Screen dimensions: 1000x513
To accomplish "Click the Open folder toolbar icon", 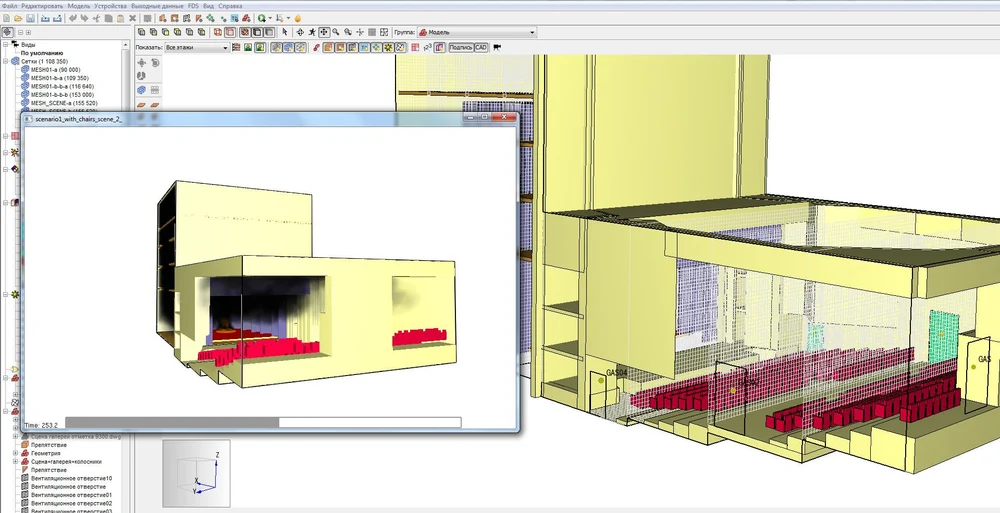I will coord(19,18).
